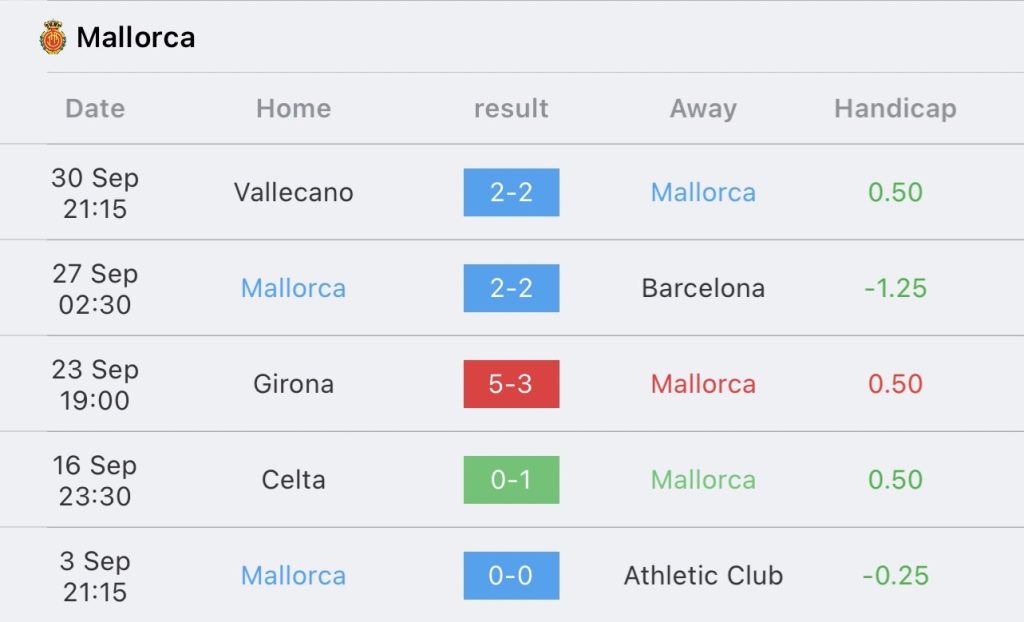Open the Mallorca team title
The width and height of the screenshot is (1024, 622).
click(x=136, y=37)
